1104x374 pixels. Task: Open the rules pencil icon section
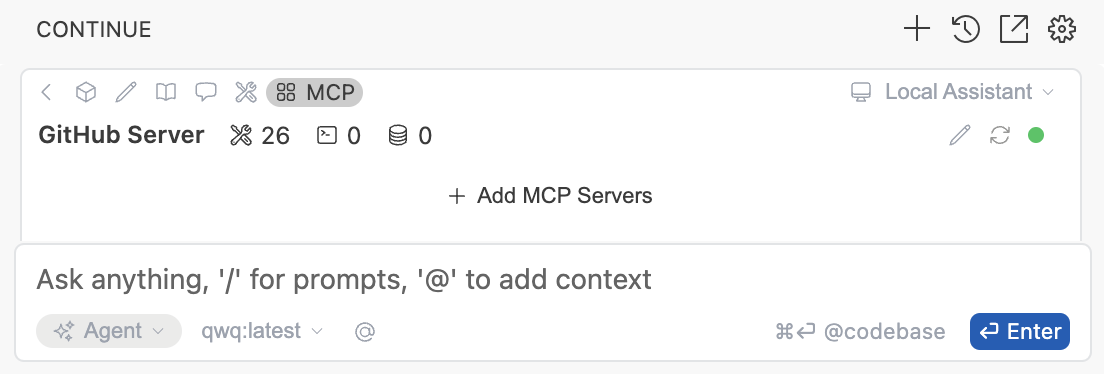[126, 92]
